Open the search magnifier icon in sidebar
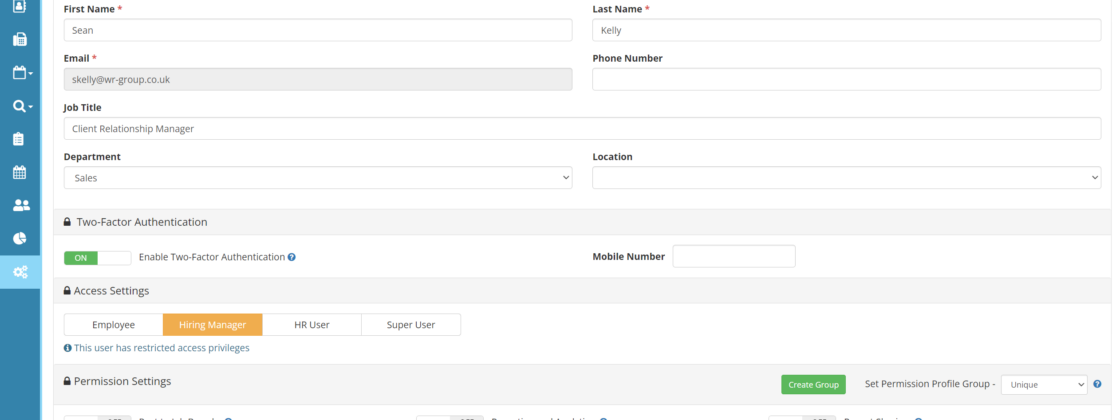 [21, 106]
